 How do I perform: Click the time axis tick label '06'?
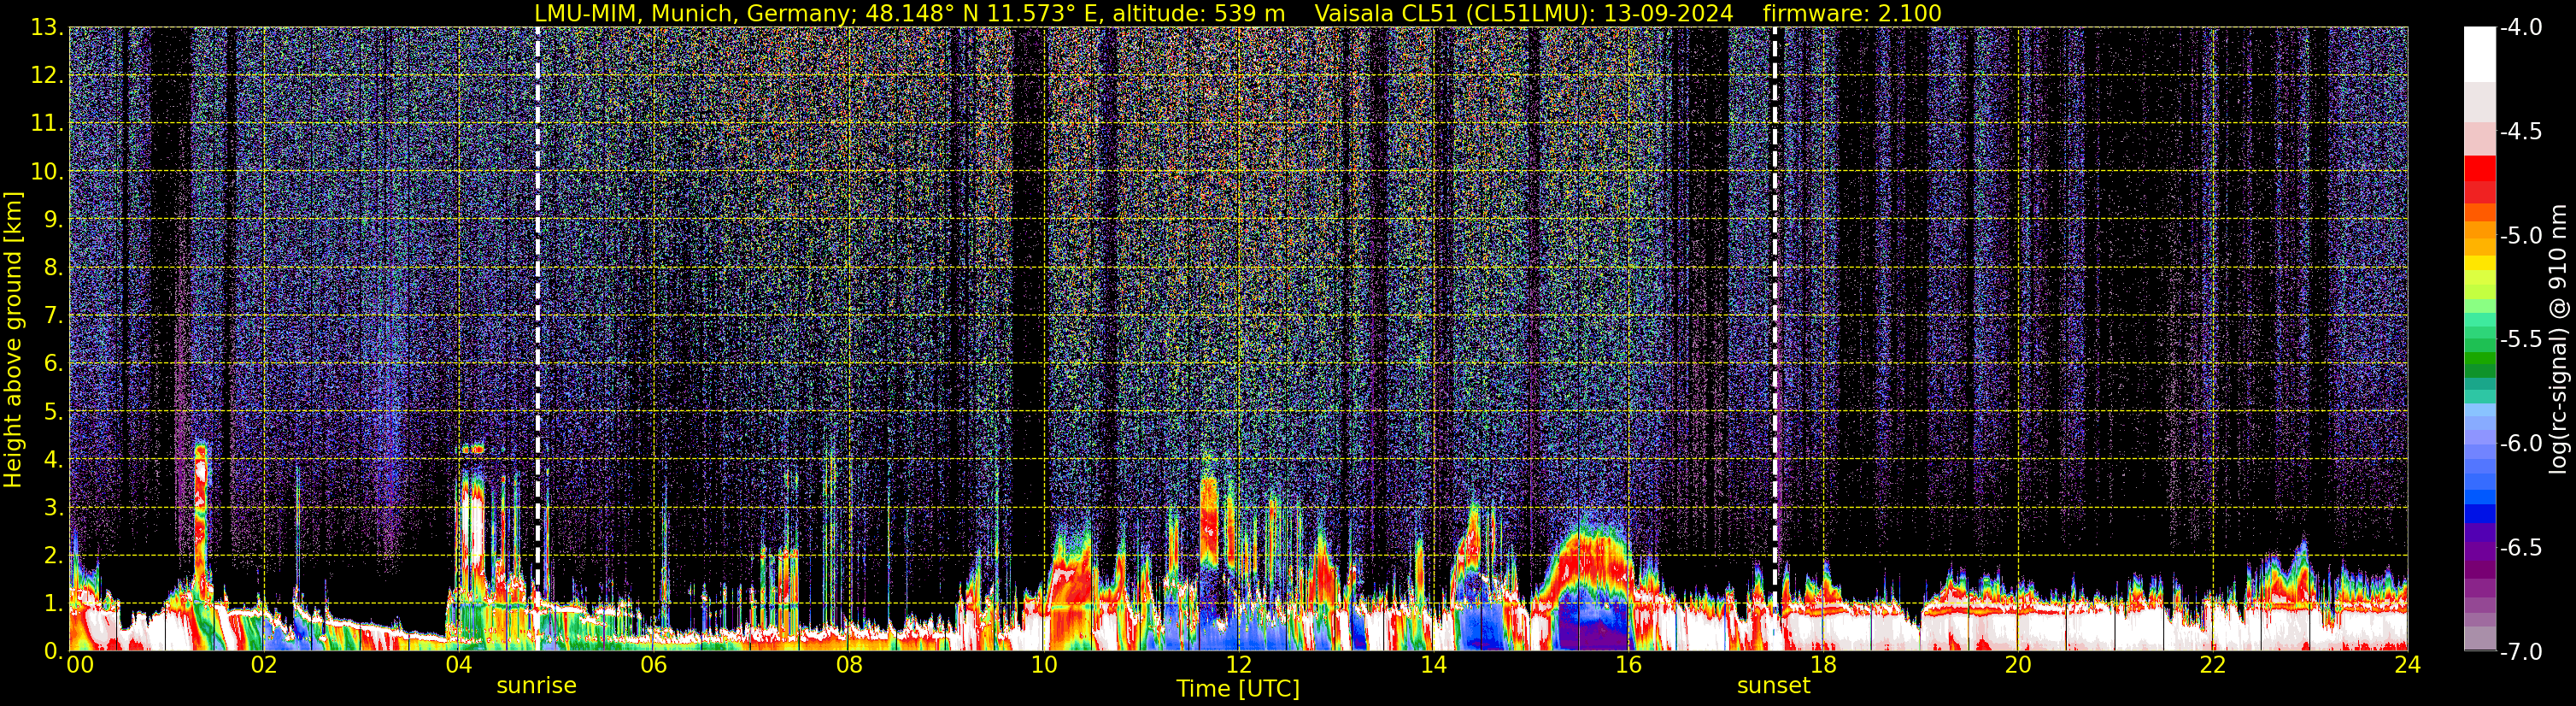654,665
